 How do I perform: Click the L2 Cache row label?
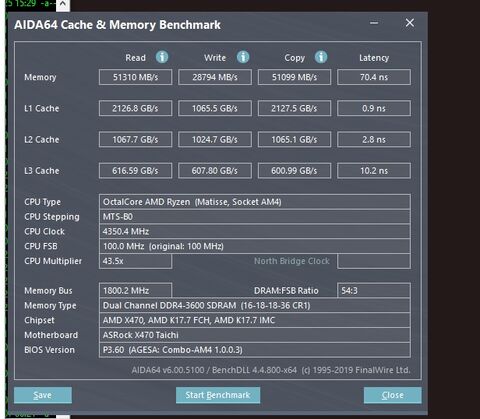click(x=42, y=139)
